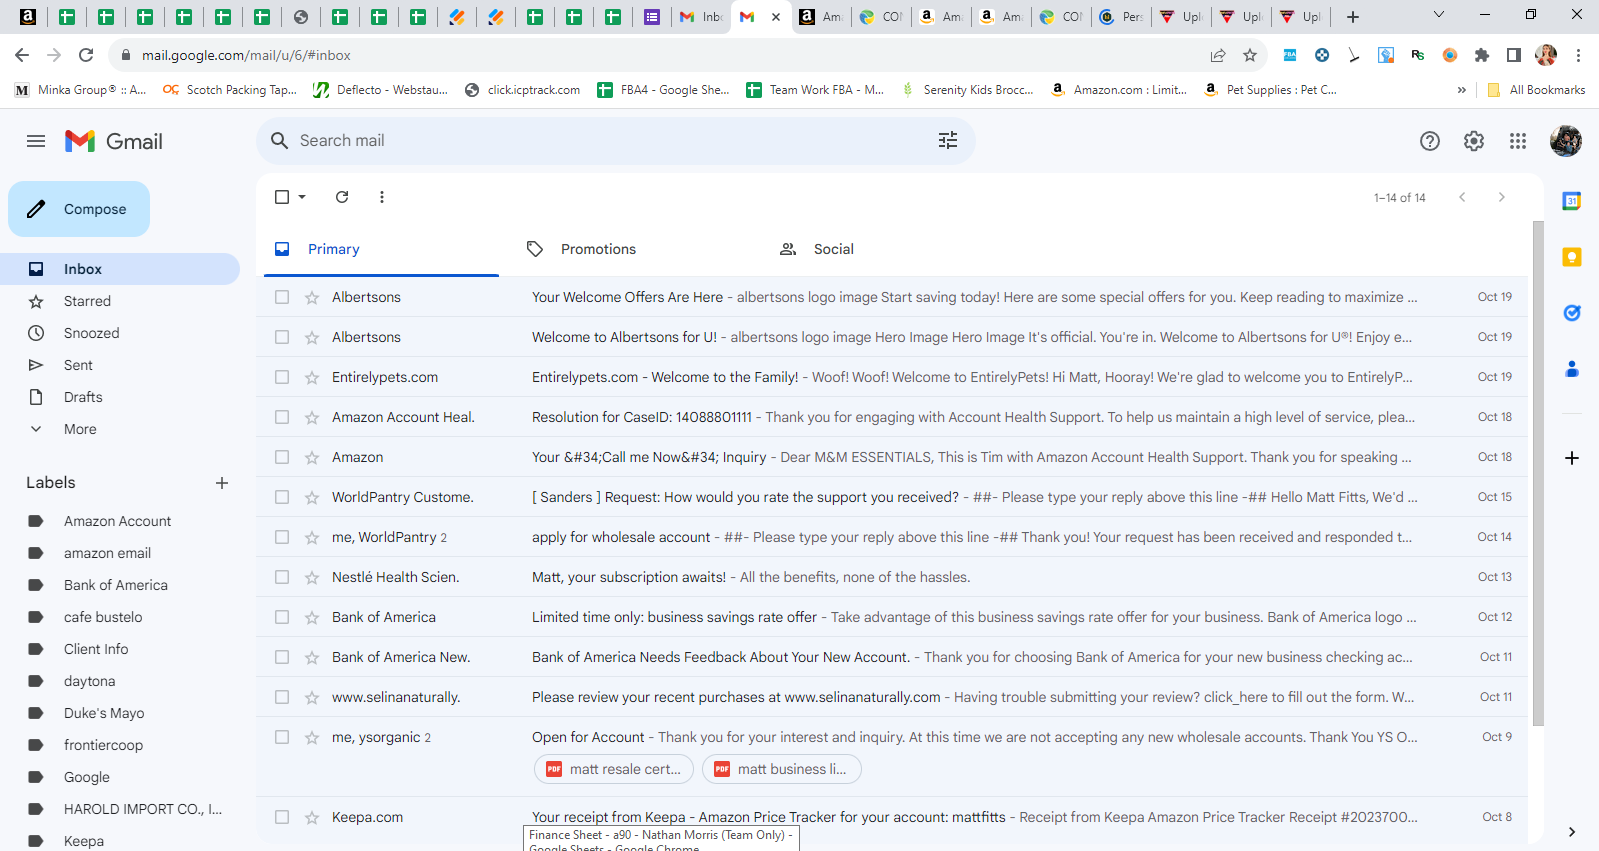Go to older emails arrow
This screenshot has height=851, width=1599.
pyautogui.click(x=1501, y=197)
